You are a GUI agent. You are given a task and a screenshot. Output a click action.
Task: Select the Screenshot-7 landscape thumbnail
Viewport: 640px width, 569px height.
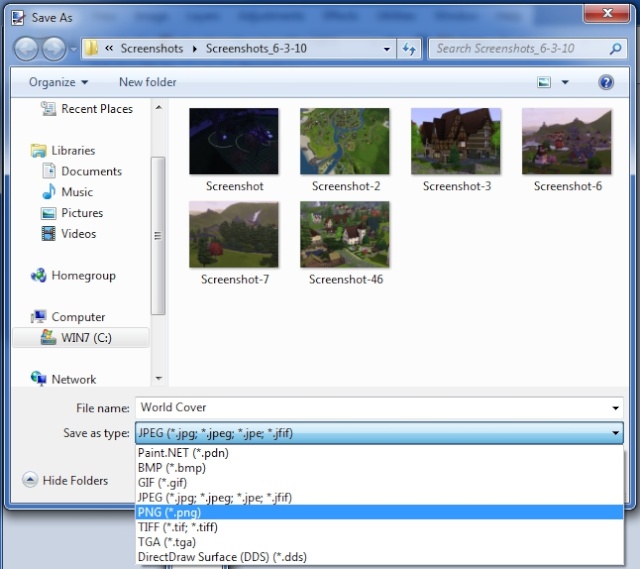click(x=234, y=235)
